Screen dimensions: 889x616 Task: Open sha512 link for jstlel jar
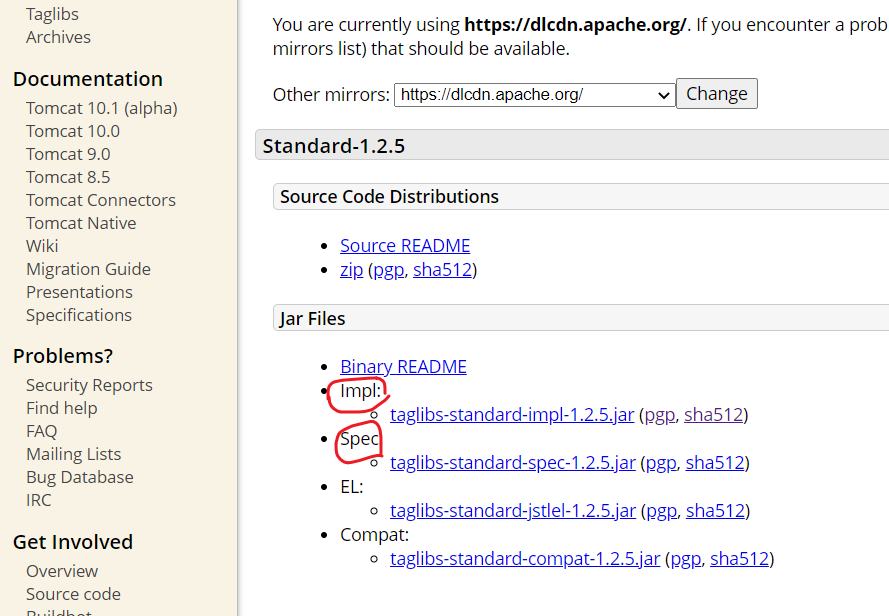pyautogui.click(x=715, y=511)
